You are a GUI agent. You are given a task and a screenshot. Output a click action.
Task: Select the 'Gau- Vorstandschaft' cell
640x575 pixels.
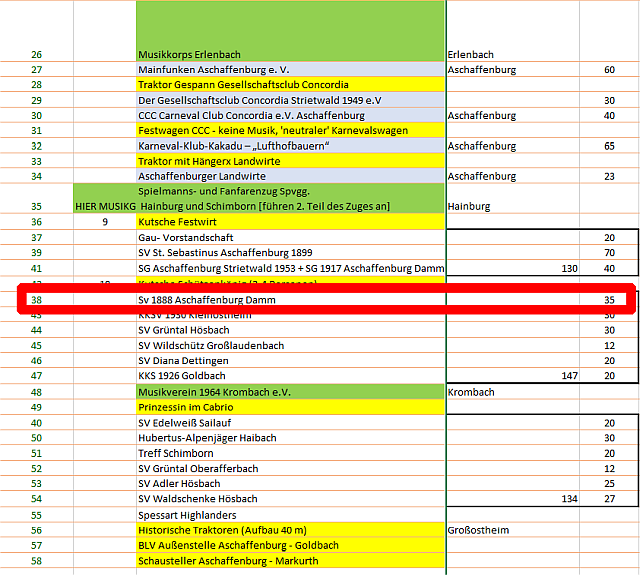point(290,237)
